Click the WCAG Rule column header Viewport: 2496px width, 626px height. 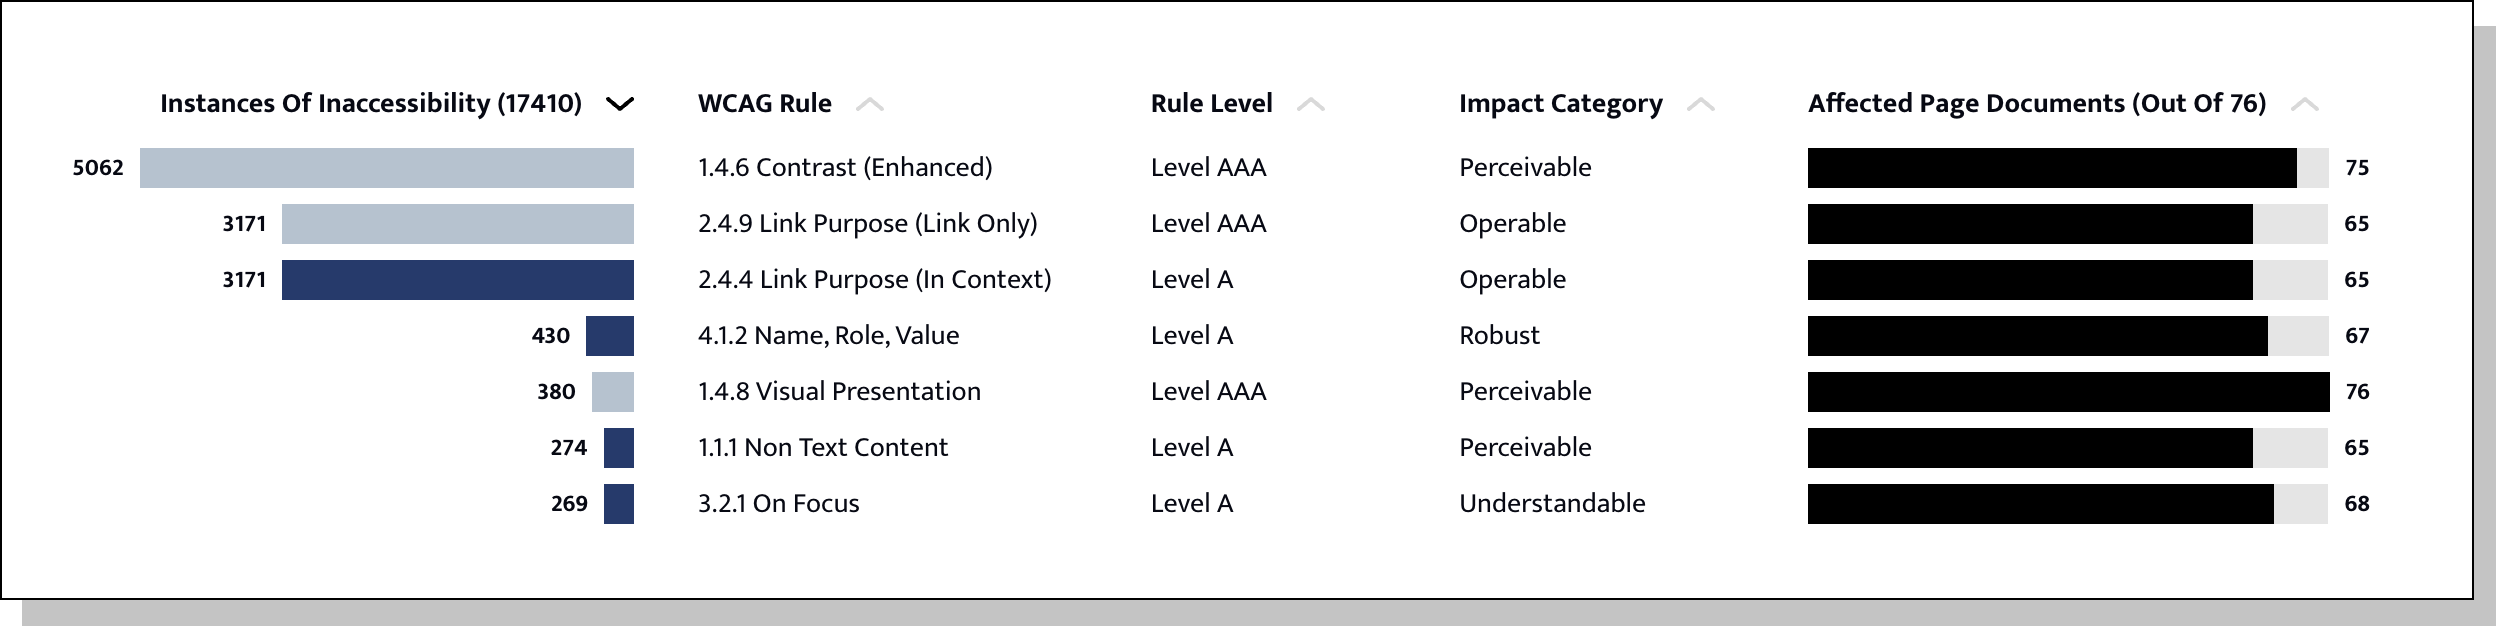pos(764,101)
